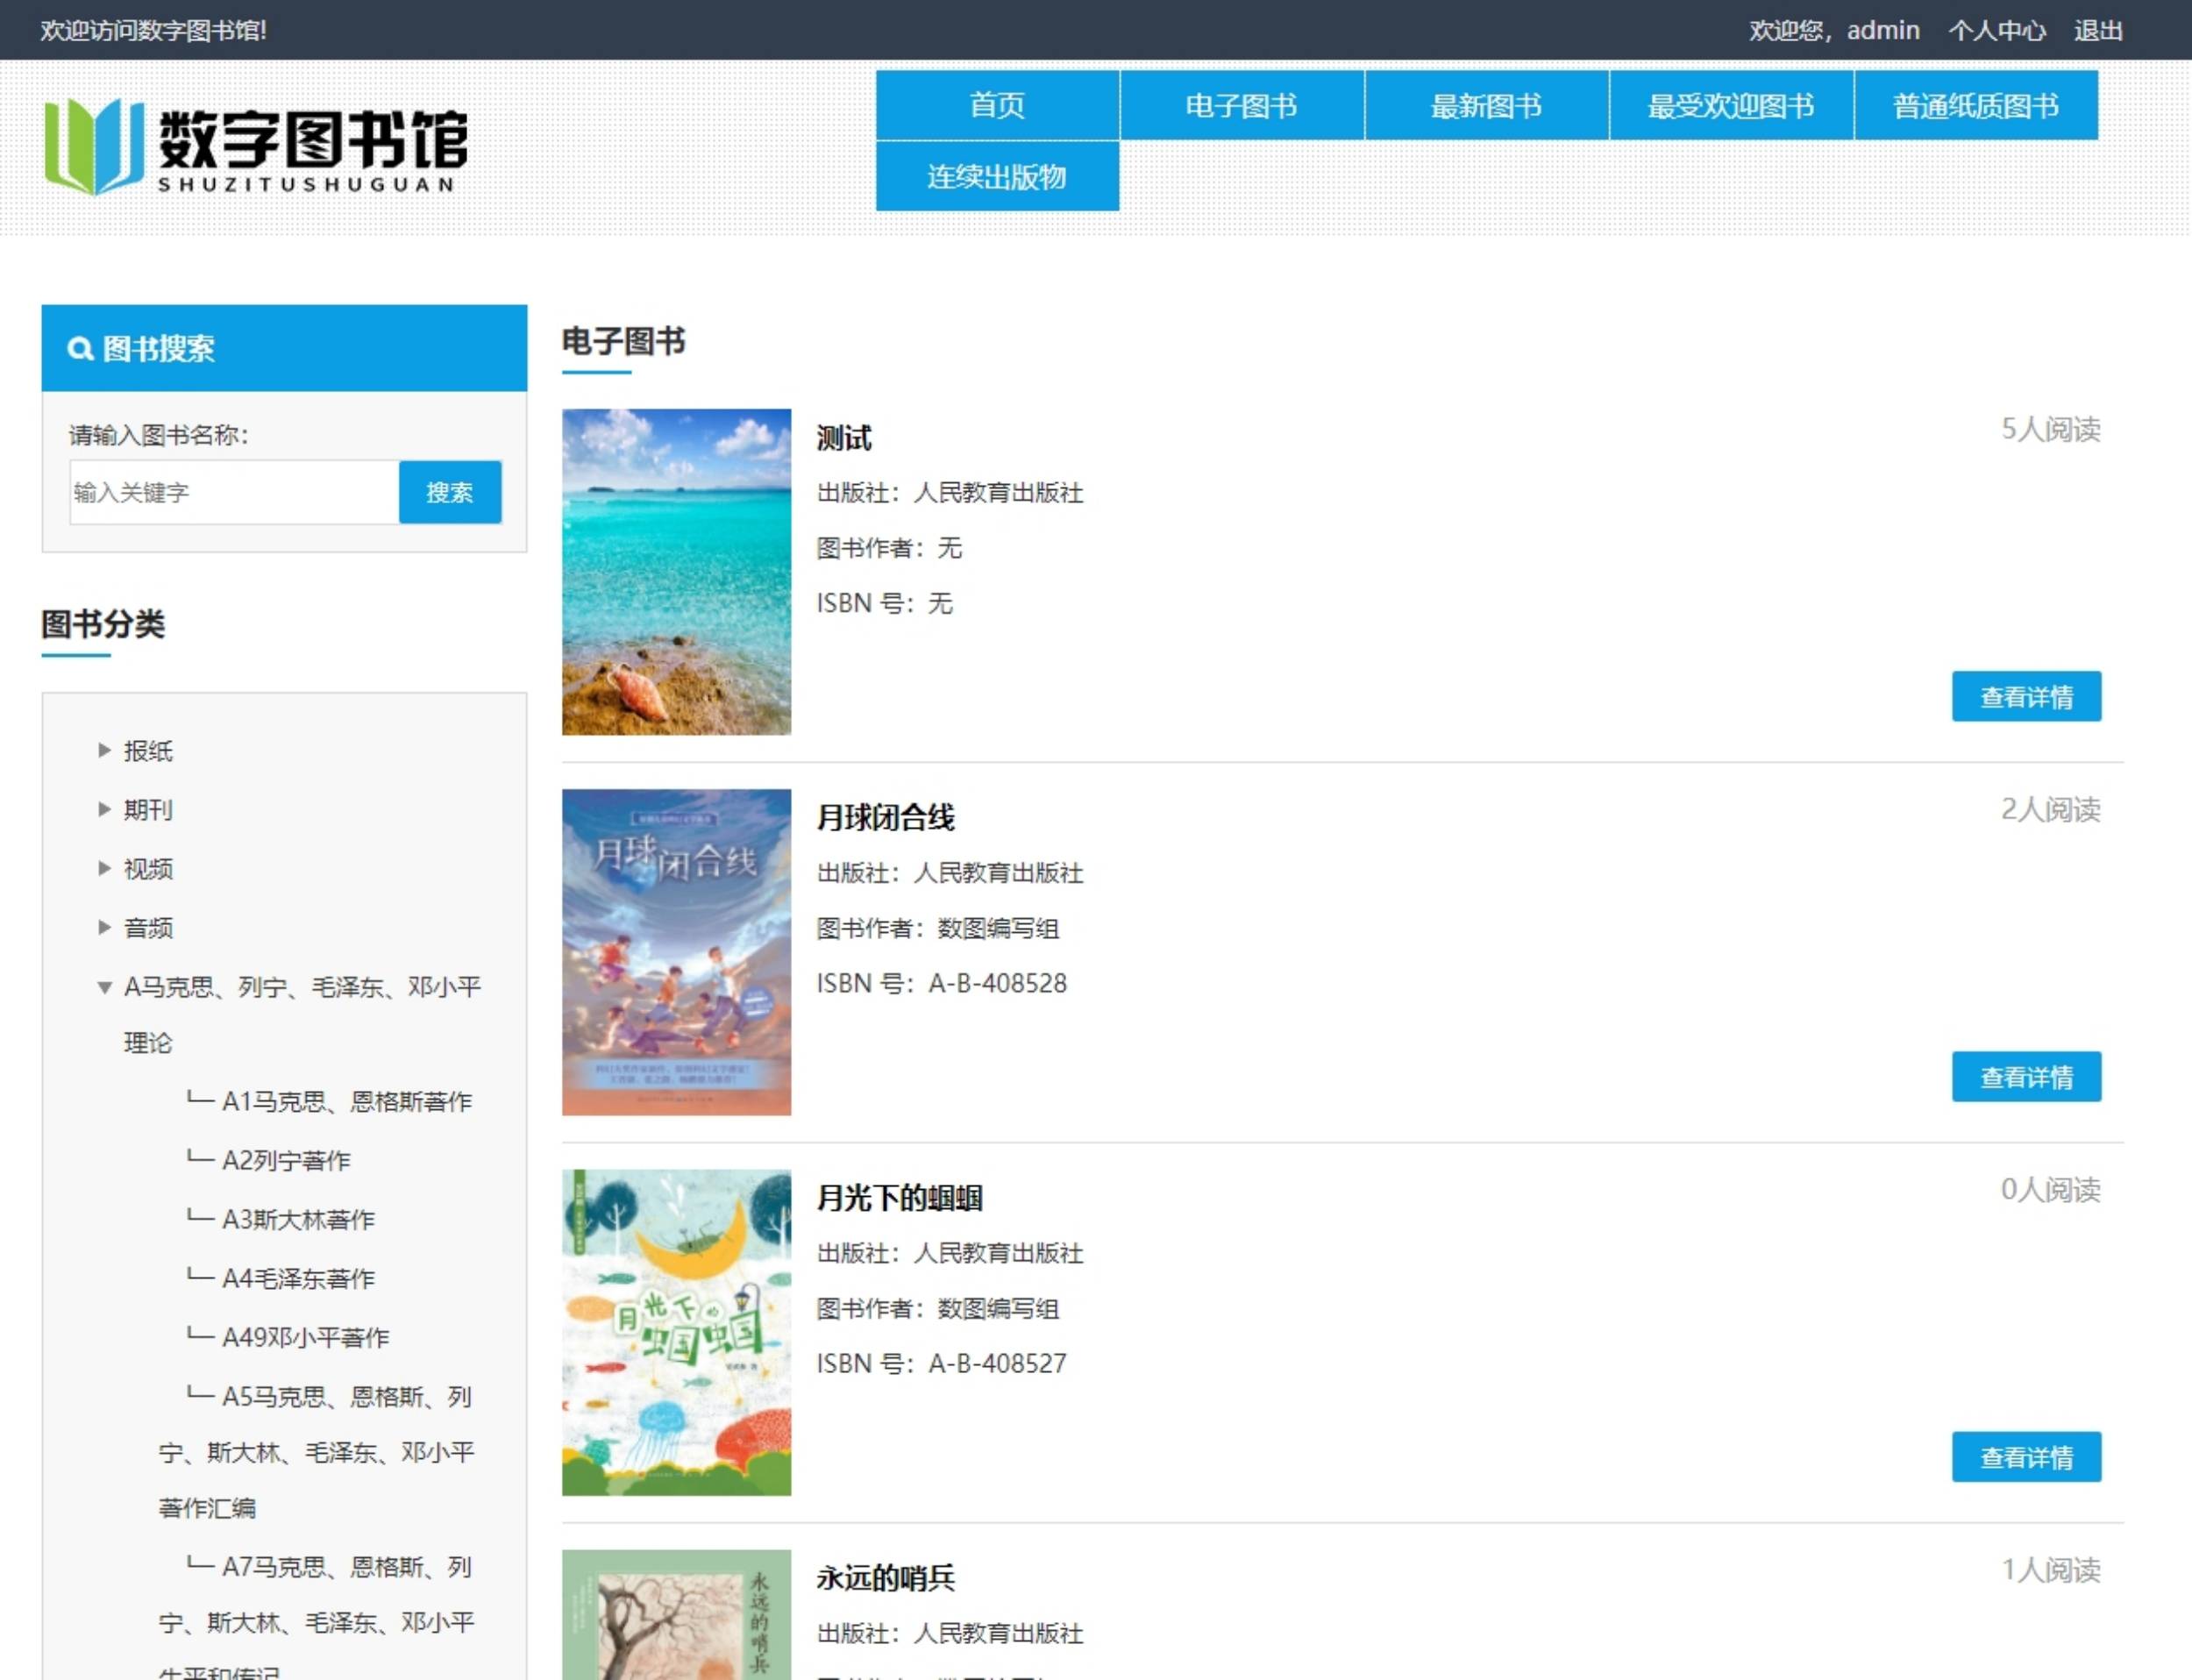The height and width of the screenshot is (1680, 2192).
Task: Click the 退出 logout link
Action: click(2097, 30)
